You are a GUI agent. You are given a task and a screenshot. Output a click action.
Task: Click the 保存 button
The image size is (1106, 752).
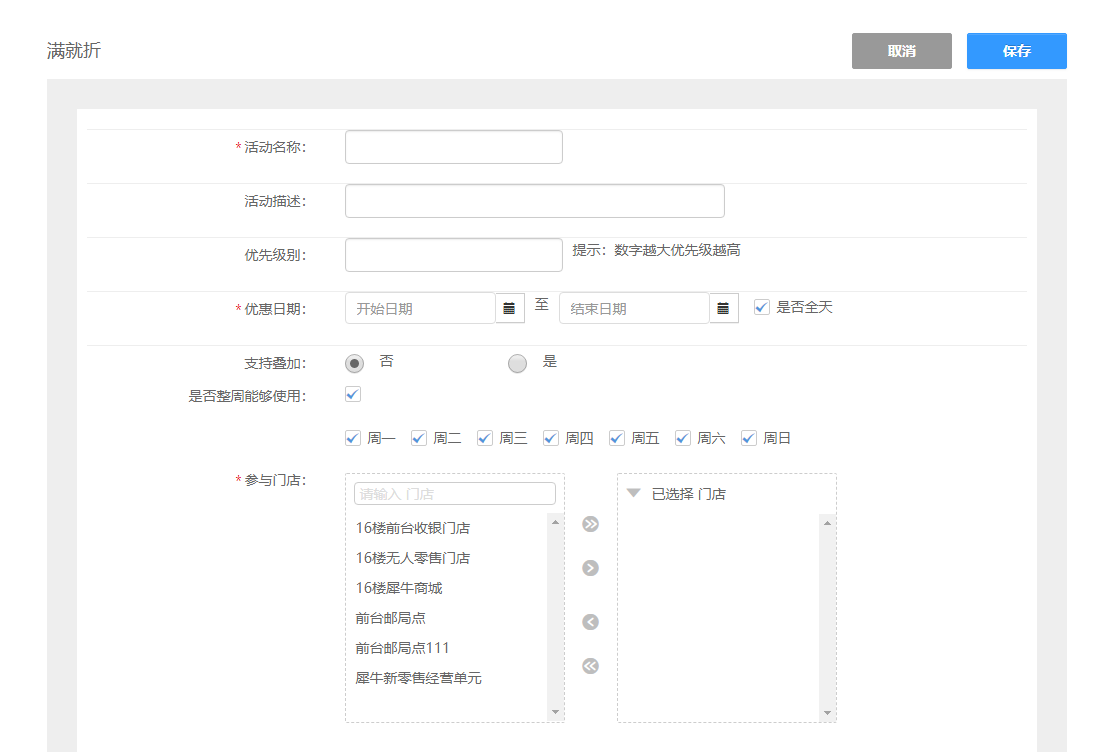click(1016, 51)
